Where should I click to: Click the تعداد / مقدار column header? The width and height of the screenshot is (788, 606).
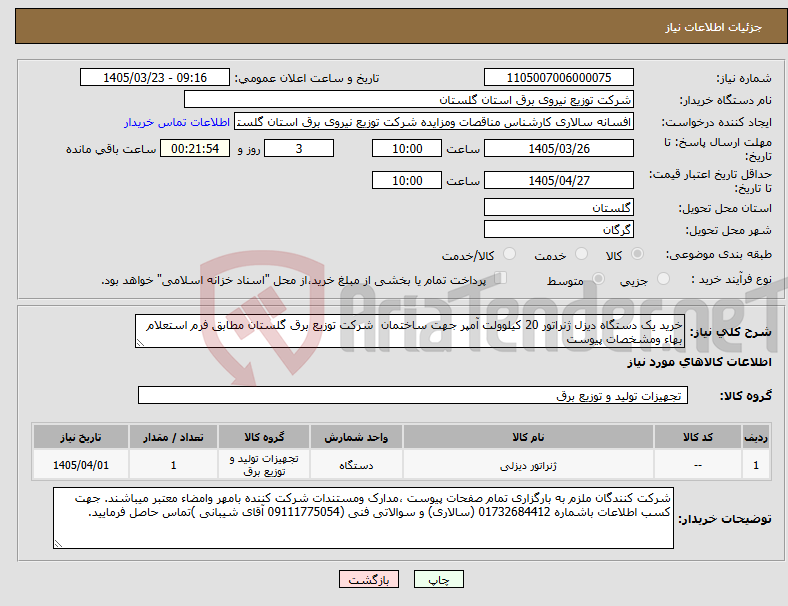pos(173,437)
